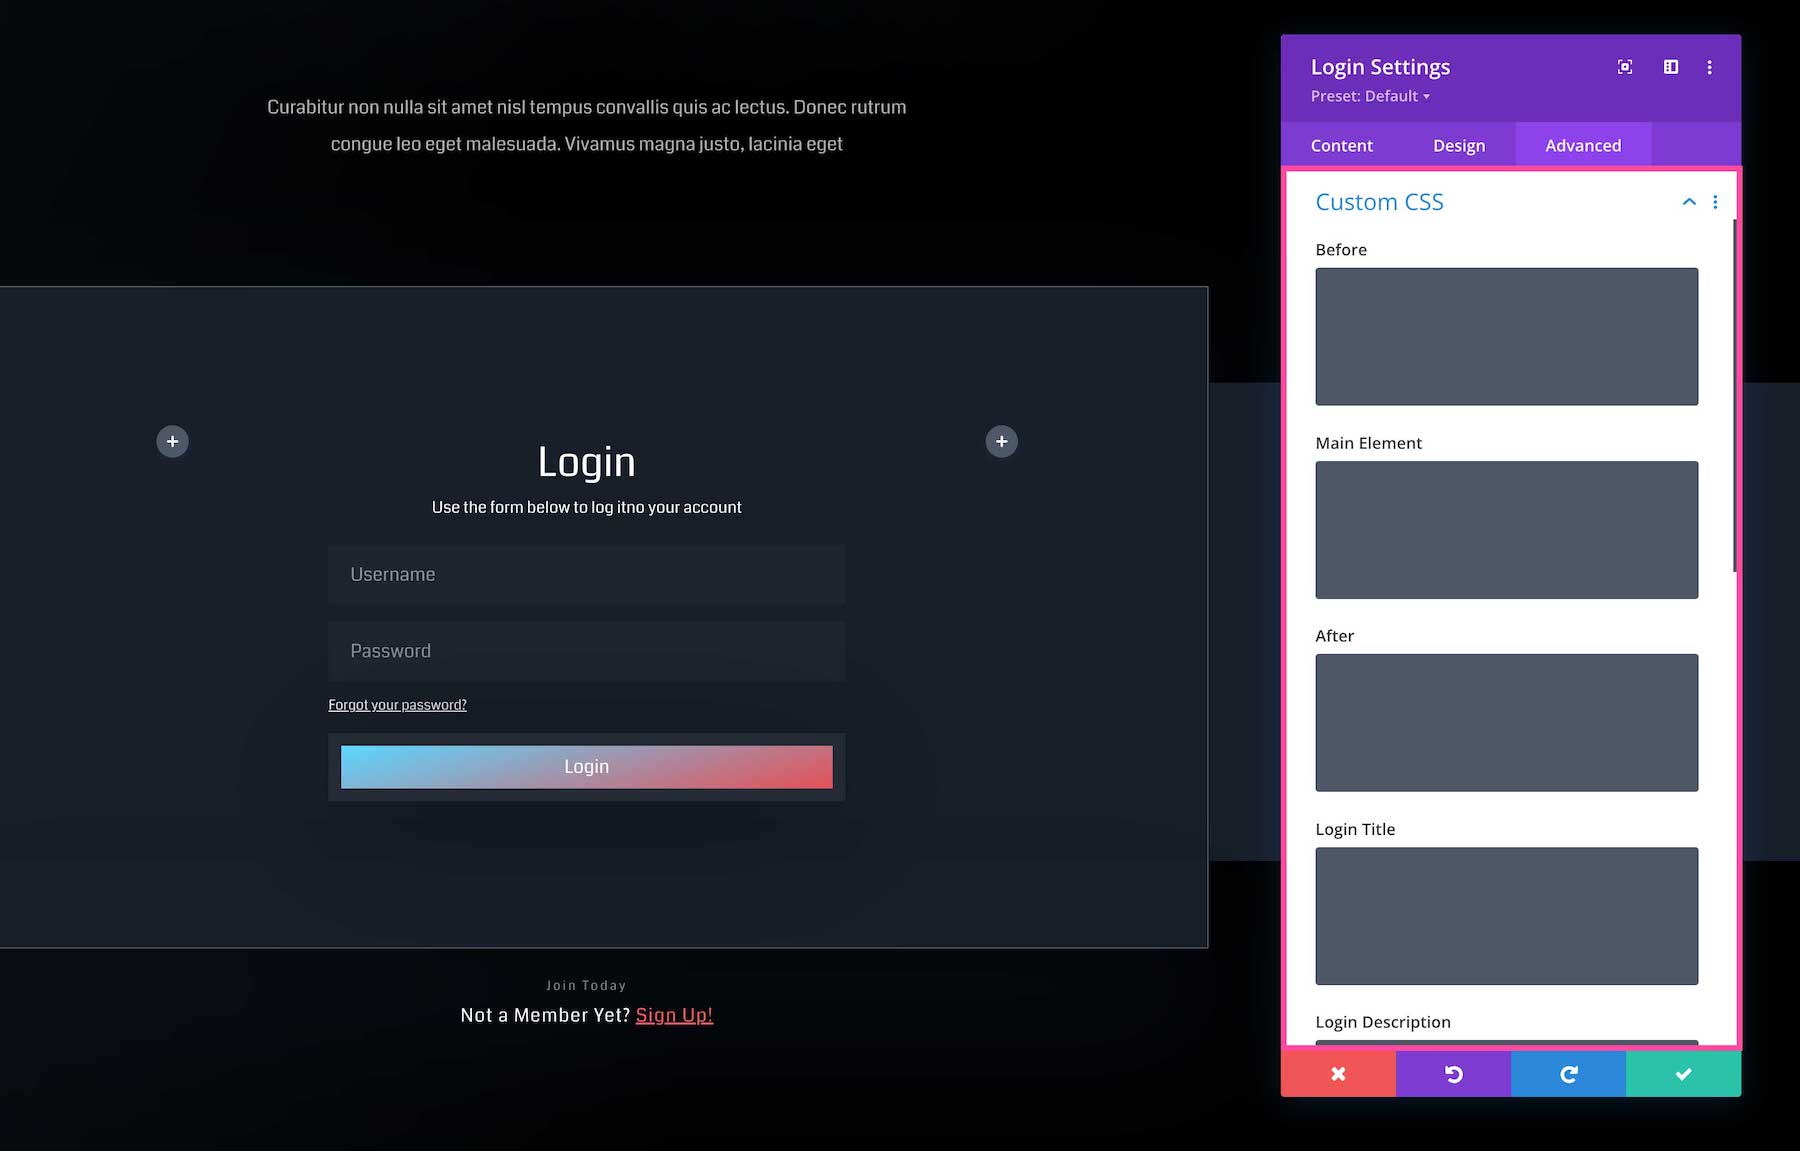Click the left plus icon to add content
1800x1151 pixels.
(x=172, y=441)
